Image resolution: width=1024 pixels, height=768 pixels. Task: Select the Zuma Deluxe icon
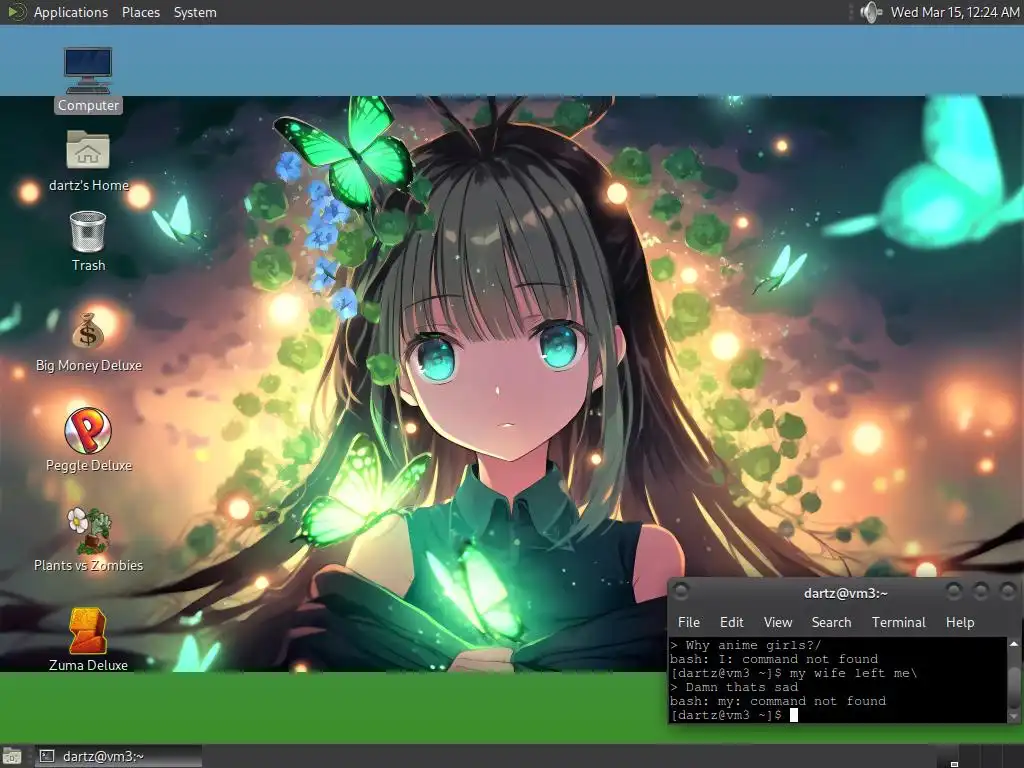click(88, 631)
